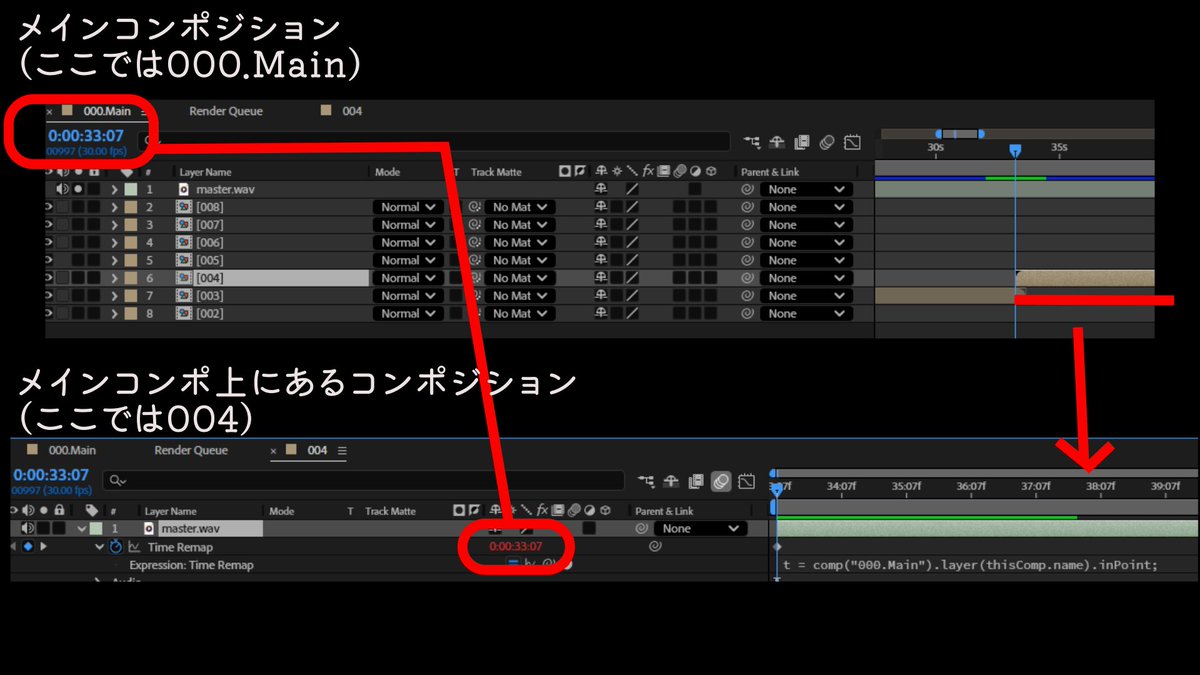Screen dimensions: 1200x675
Task: Expand layer 1 master.wav in 000.Main
Action: pos(114,189)
